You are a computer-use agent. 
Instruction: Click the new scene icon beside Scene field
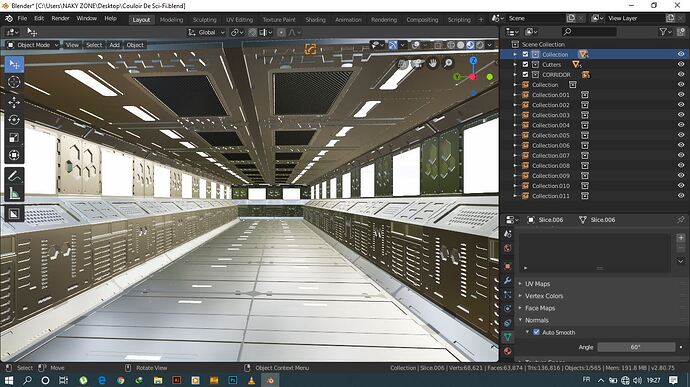[x=571, y=18]
